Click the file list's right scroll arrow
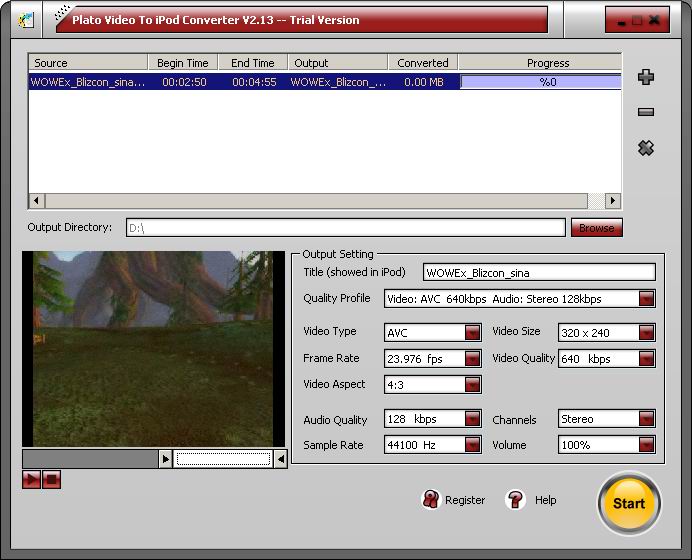692x560 pixels. (x=613, y=201)
